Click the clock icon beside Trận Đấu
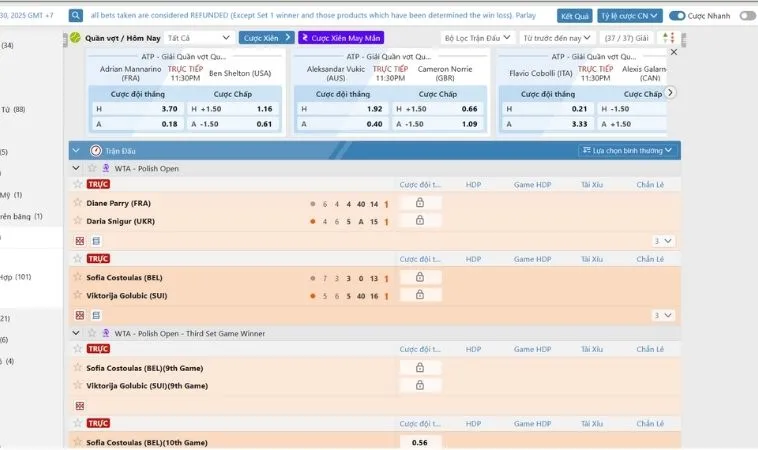758x450 pixels. (96, 150)
